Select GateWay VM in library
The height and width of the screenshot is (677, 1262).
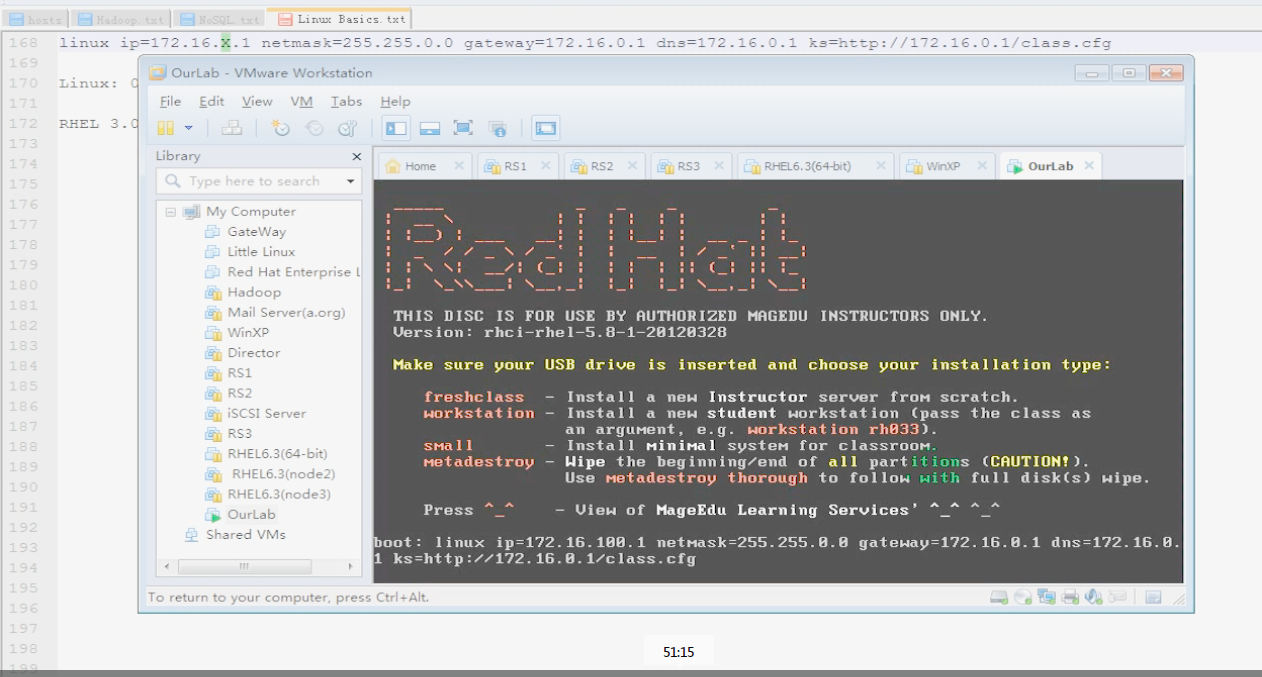pyautogui.click(x=256, y=231)
